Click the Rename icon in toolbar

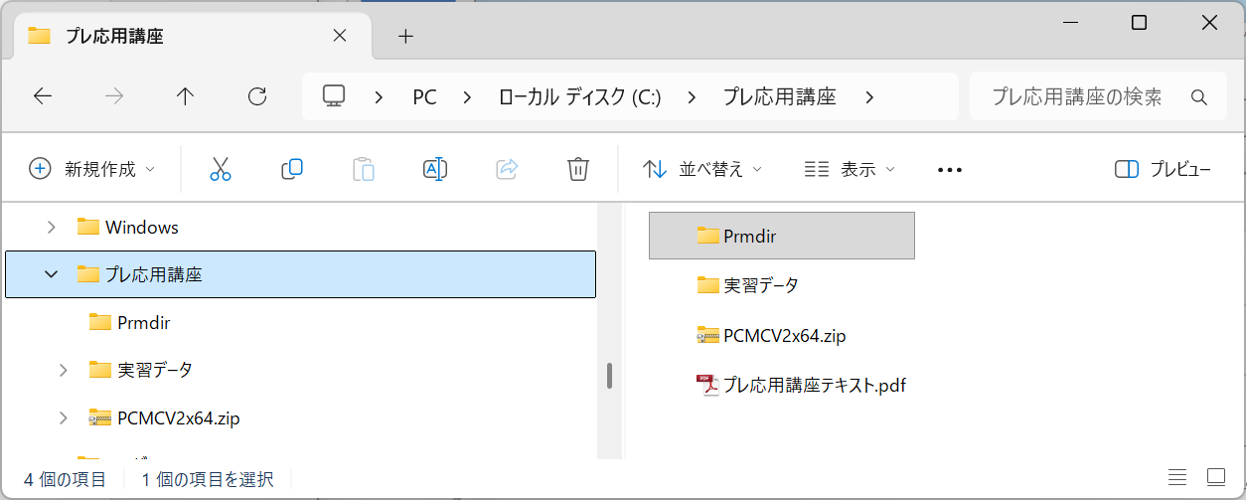pyautogui.click(x=434, y=169)
